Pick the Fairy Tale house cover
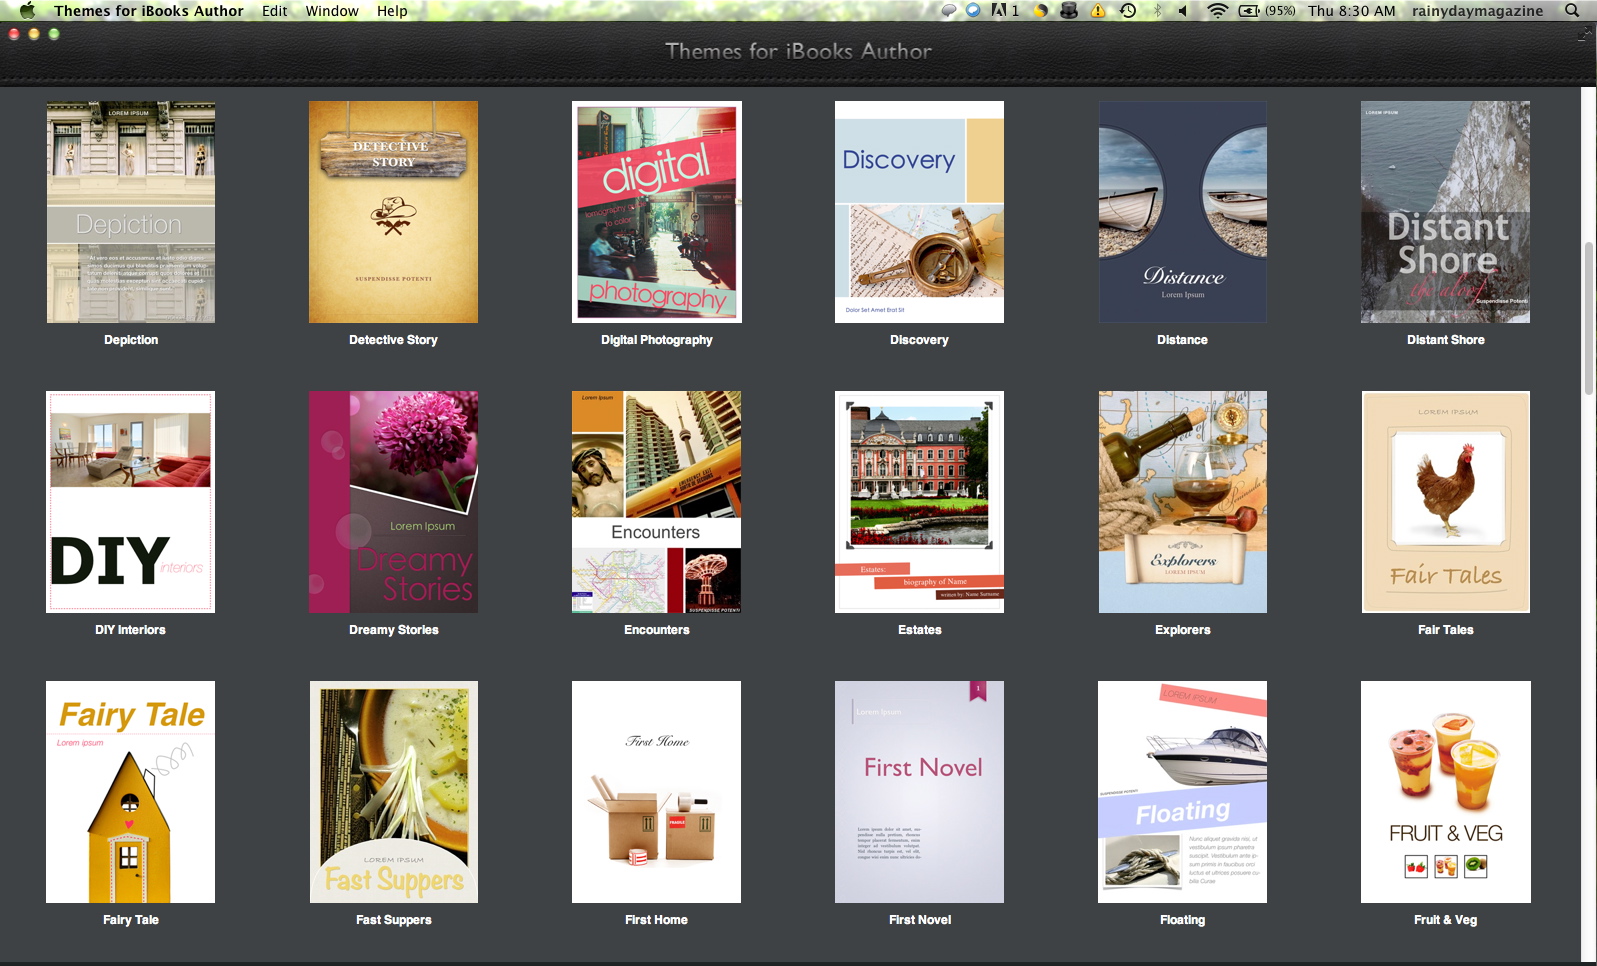Screen dimensions: 1597x966 coord(131,792)
